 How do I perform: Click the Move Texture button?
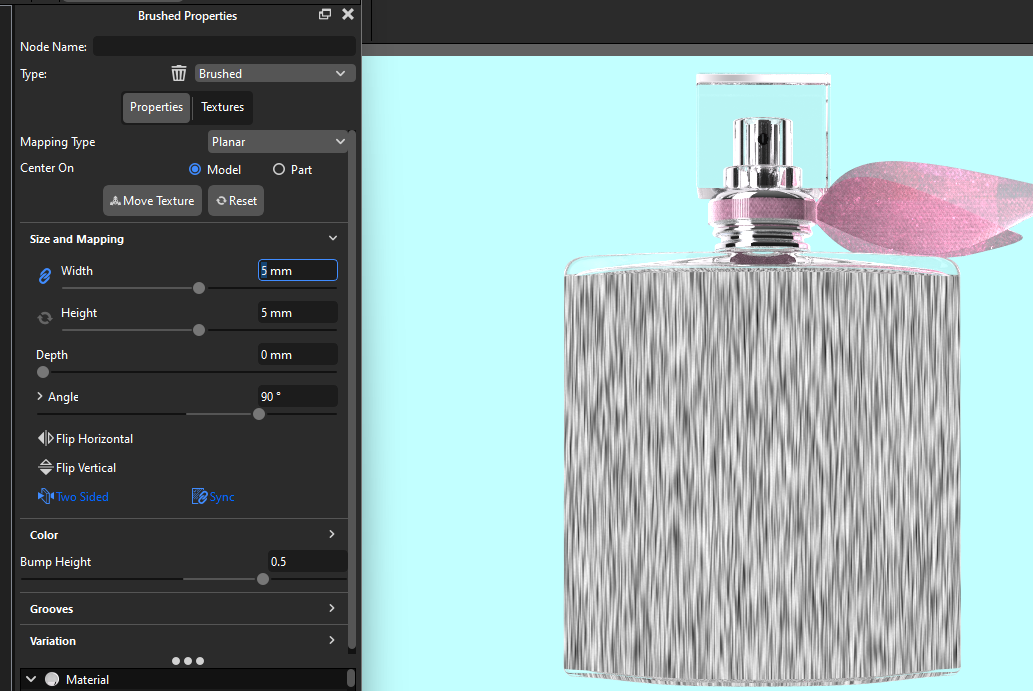pyautogui.click(x=151, y=200)
